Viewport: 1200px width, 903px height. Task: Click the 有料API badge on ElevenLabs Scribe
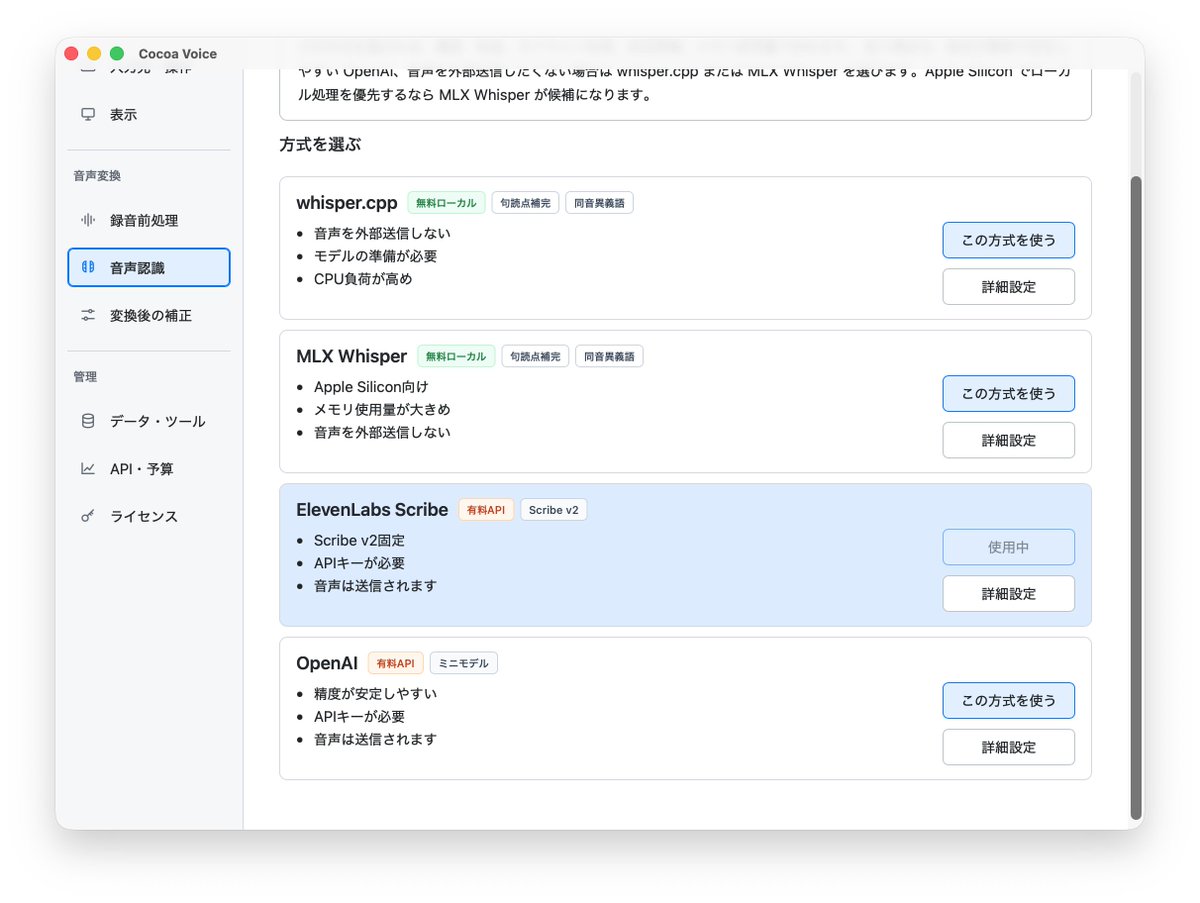point(486,510)
